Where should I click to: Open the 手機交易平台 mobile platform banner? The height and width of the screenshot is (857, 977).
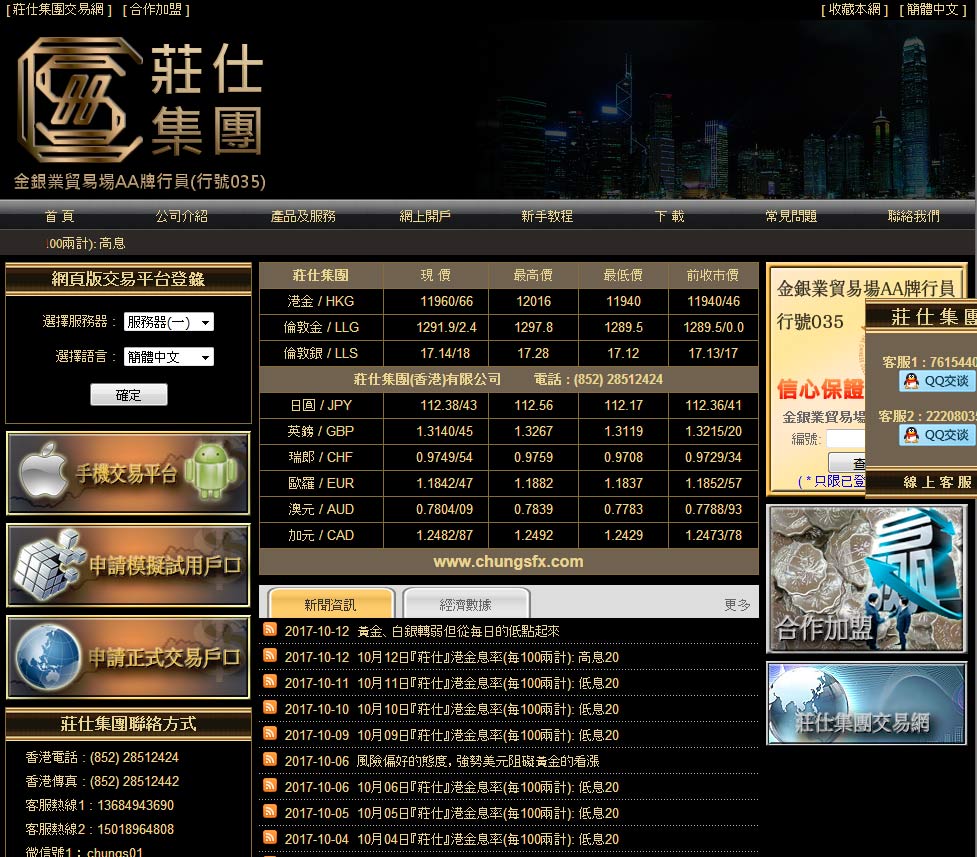128,474
